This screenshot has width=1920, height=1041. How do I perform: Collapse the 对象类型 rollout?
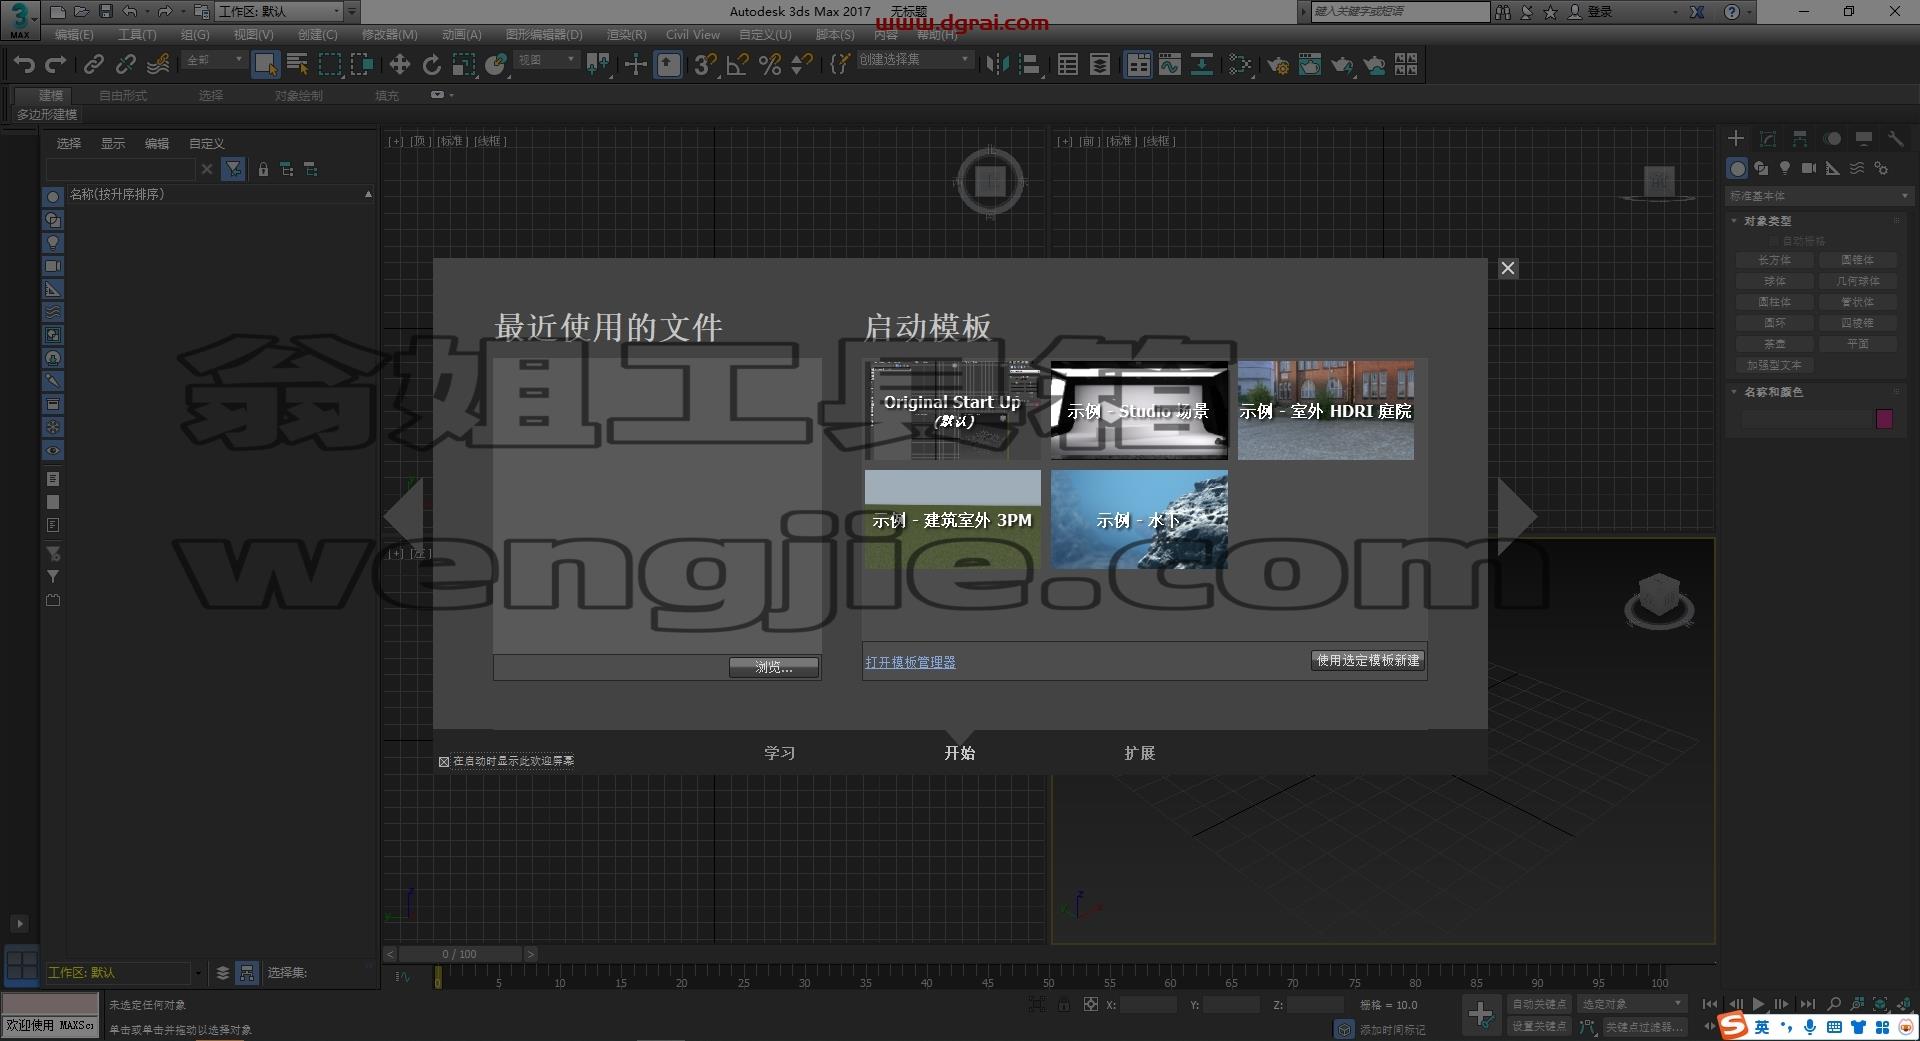1767,221
